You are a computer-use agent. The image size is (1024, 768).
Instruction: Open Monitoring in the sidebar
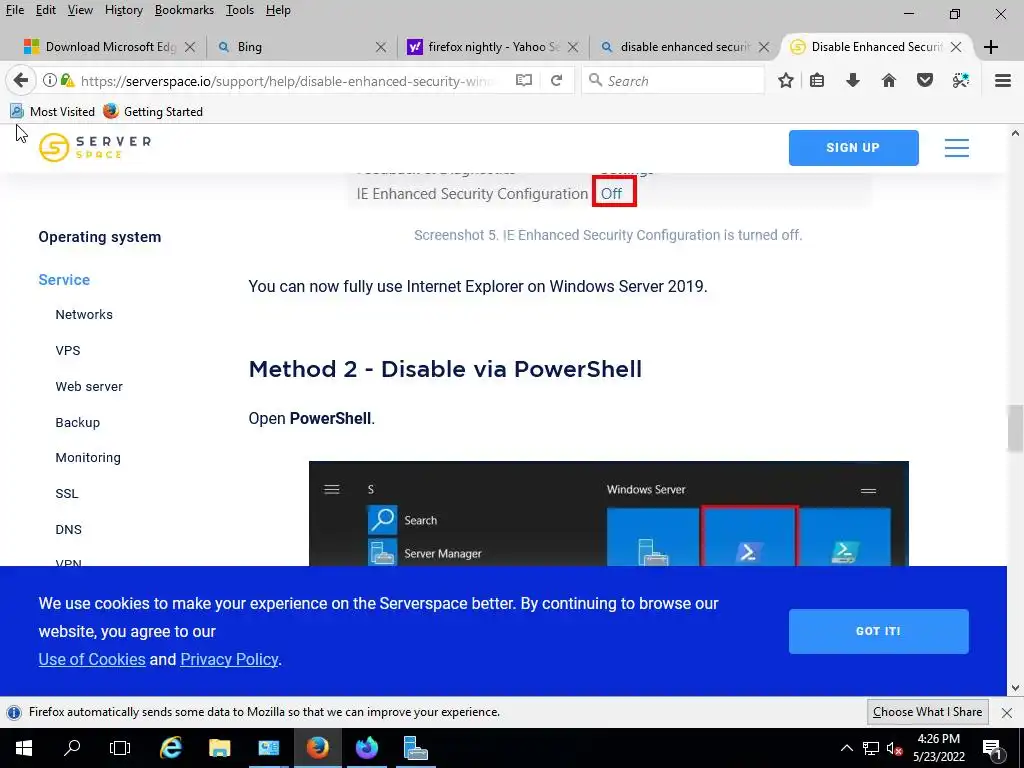[x=88, y=458]
